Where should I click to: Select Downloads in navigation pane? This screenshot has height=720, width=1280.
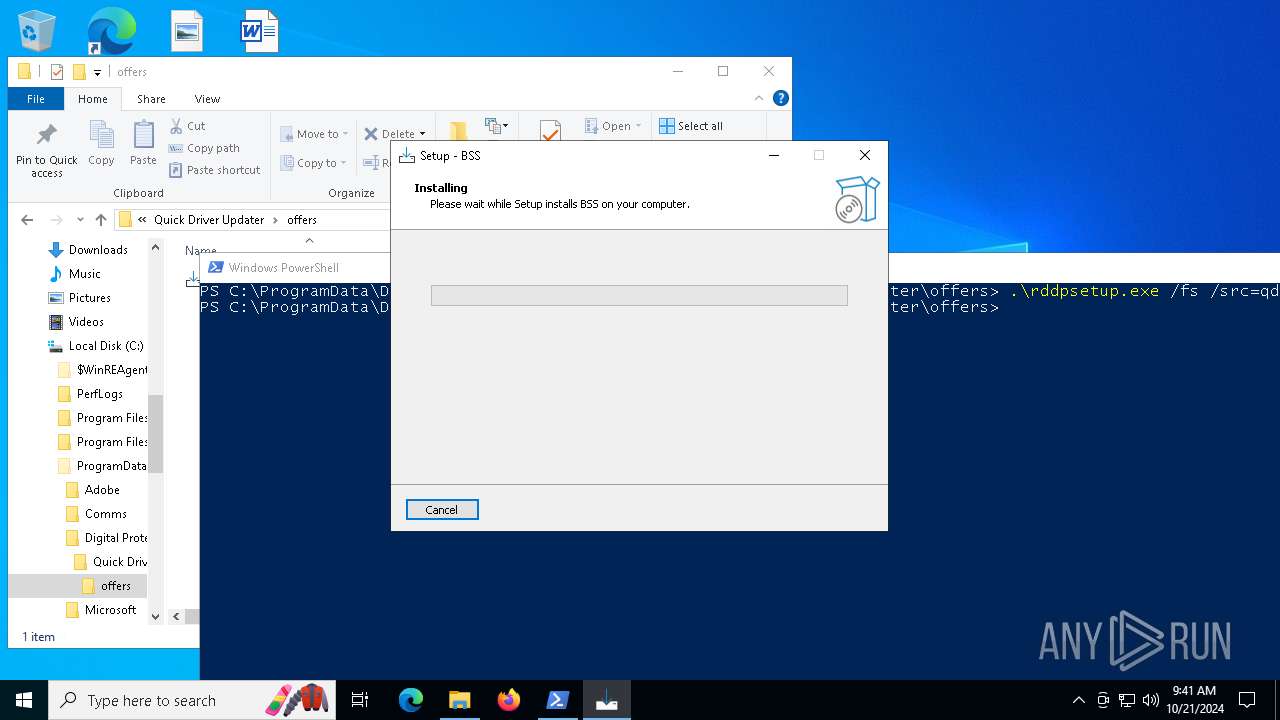coord(98,250)
